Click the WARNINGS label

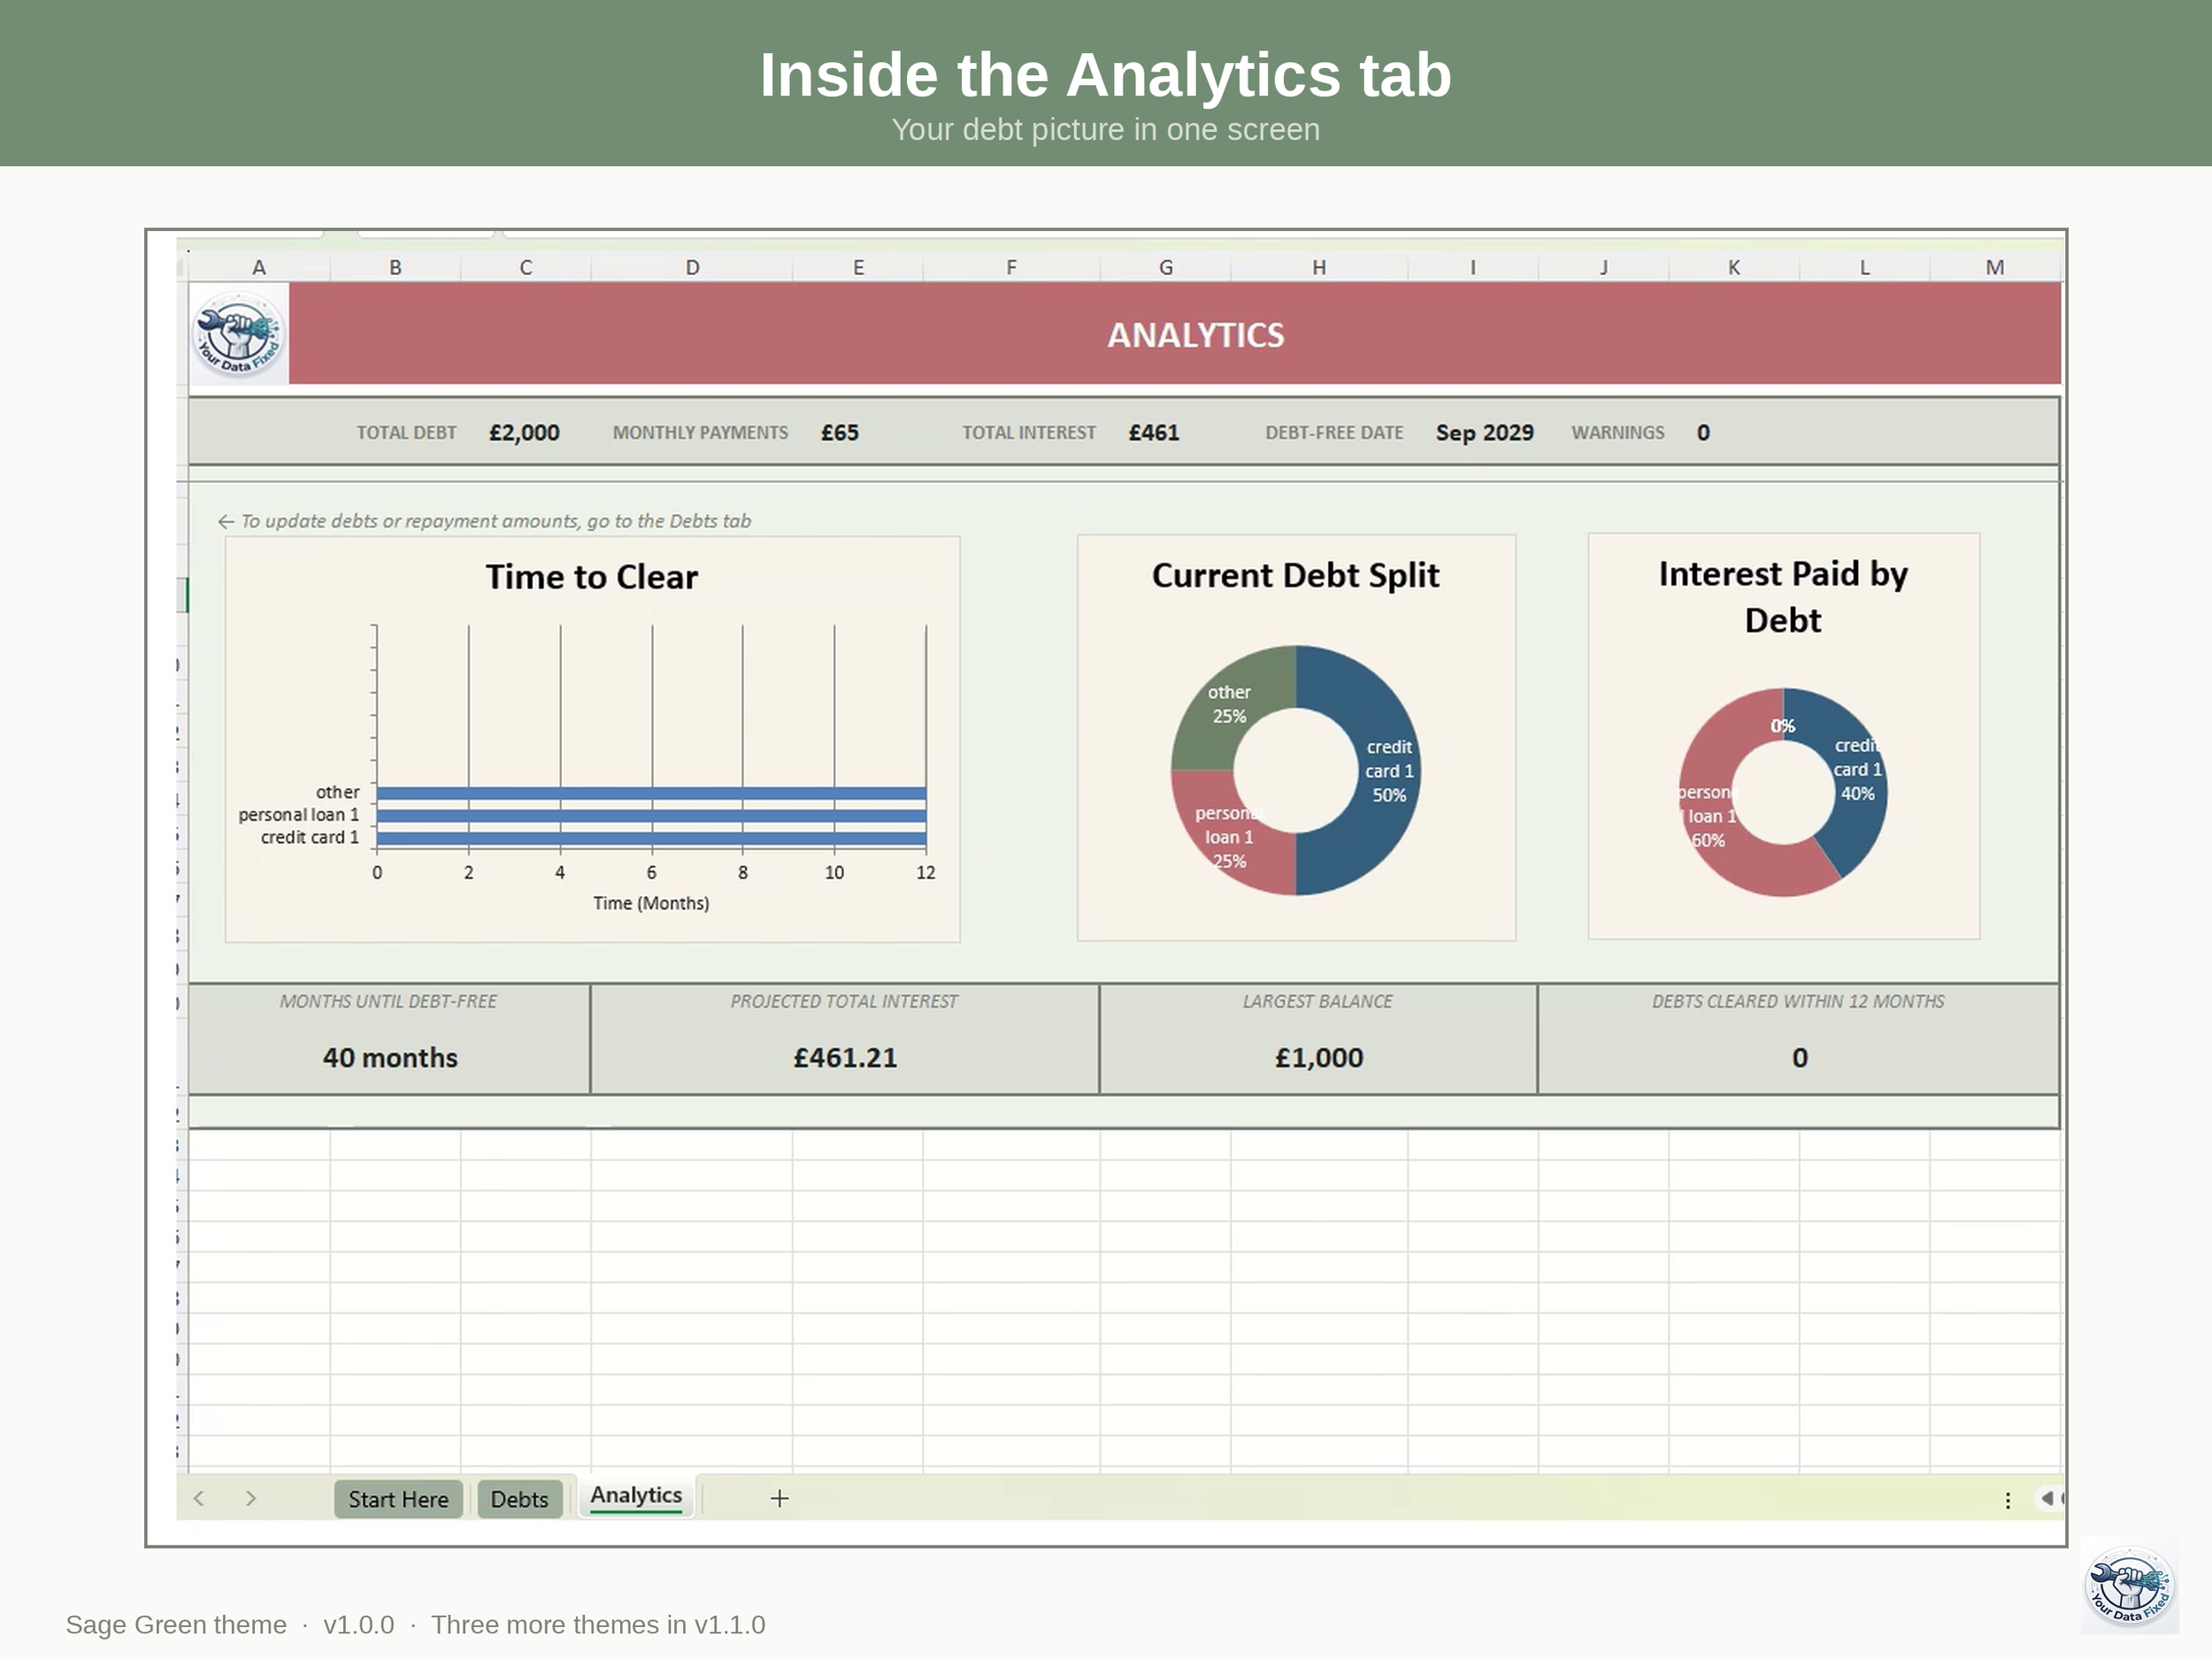click(1618, 433)
